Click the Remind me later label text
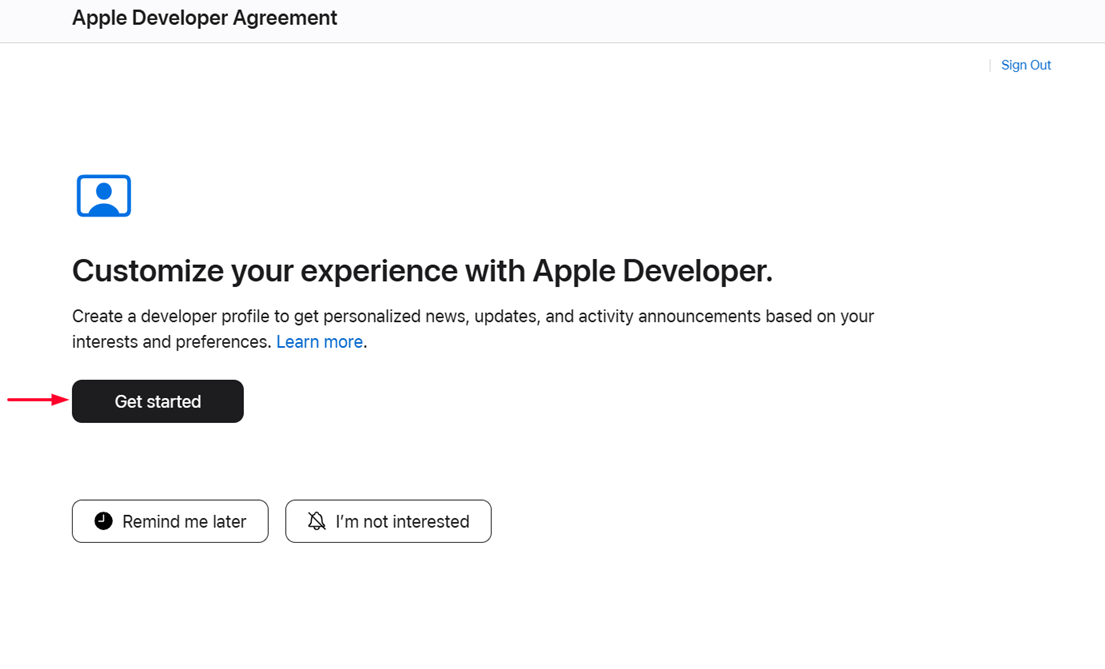 (x=184, y=522)
